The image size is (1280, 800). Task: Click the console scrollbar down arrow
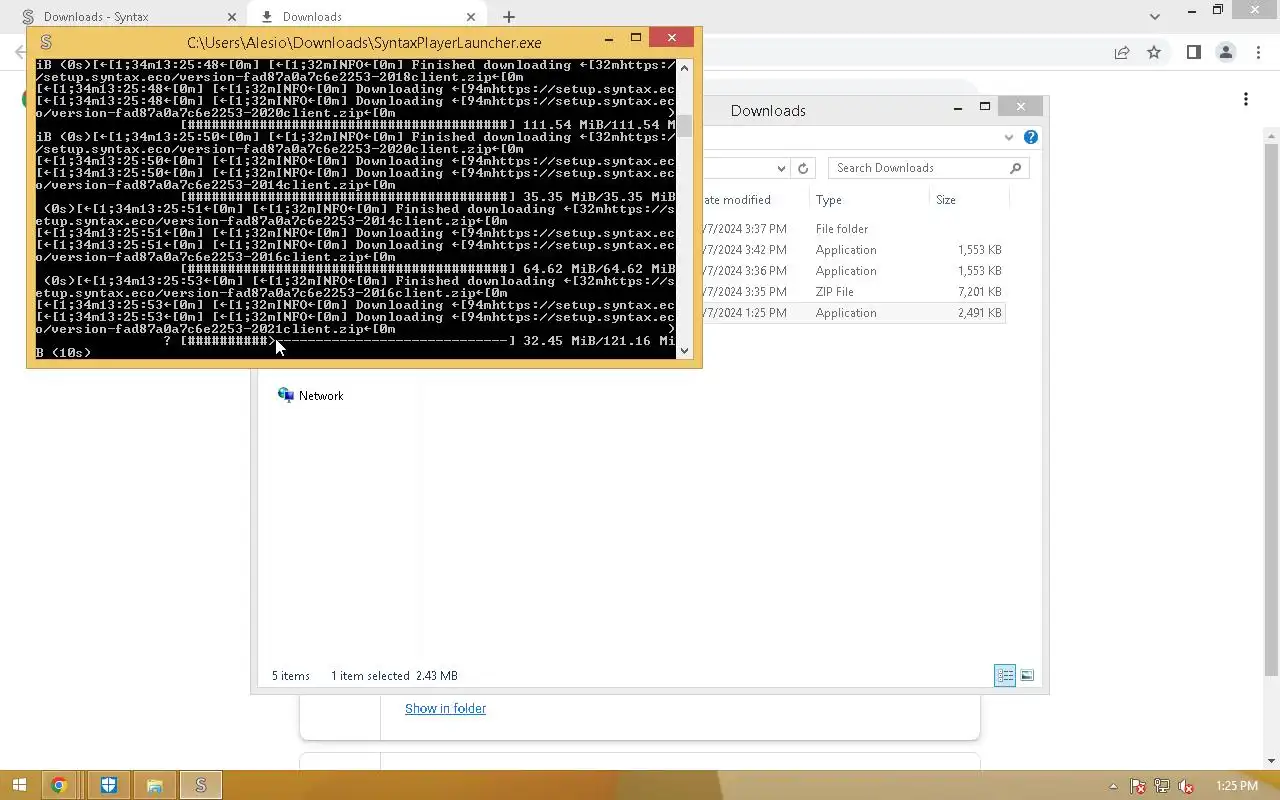click(685, 350)
